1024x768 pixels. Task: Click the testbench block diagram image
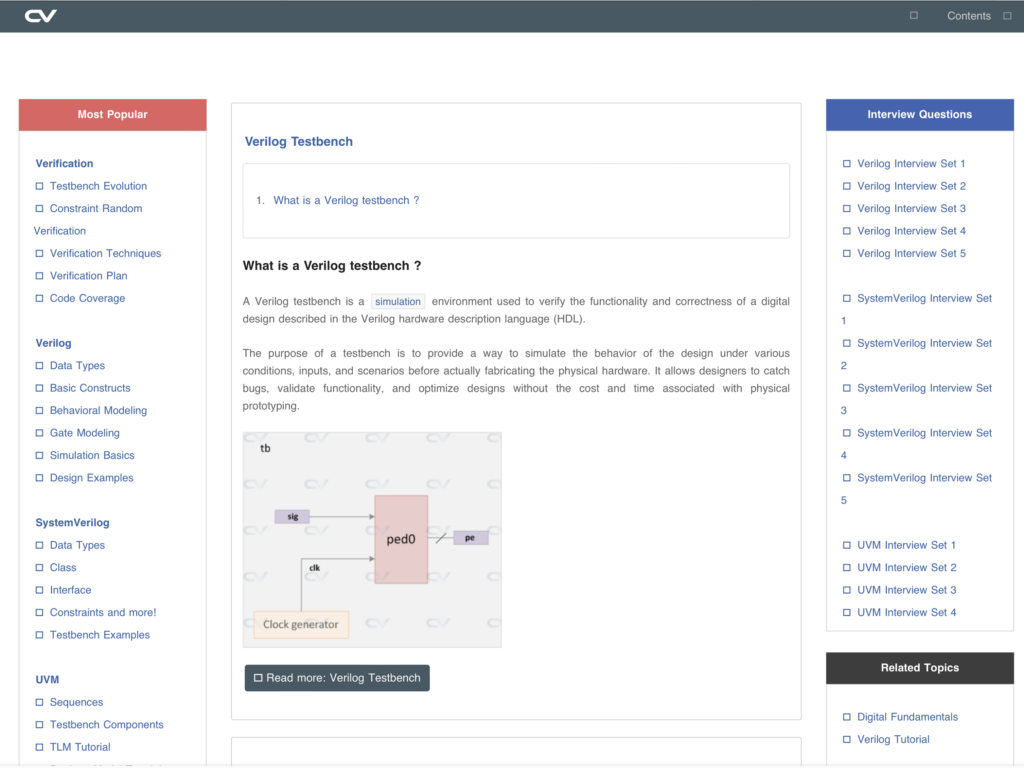pyautogui.click(x=372, y=539)
